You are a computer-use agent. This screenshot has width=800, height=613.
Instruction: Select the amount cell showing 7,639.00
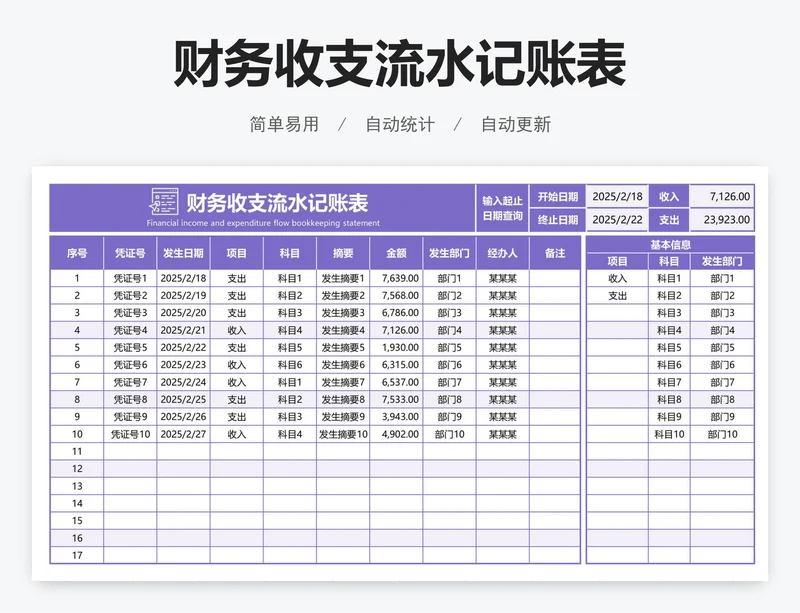pyautogui.click(x=399, y=279)
